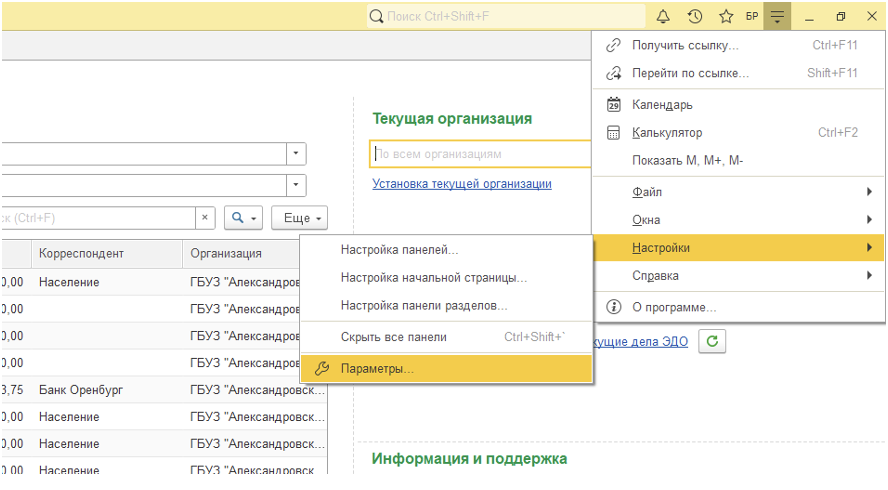Select Получить ссылку menu item
The width and height of the screenshot is (888, 490).
[x=738, y=45]
